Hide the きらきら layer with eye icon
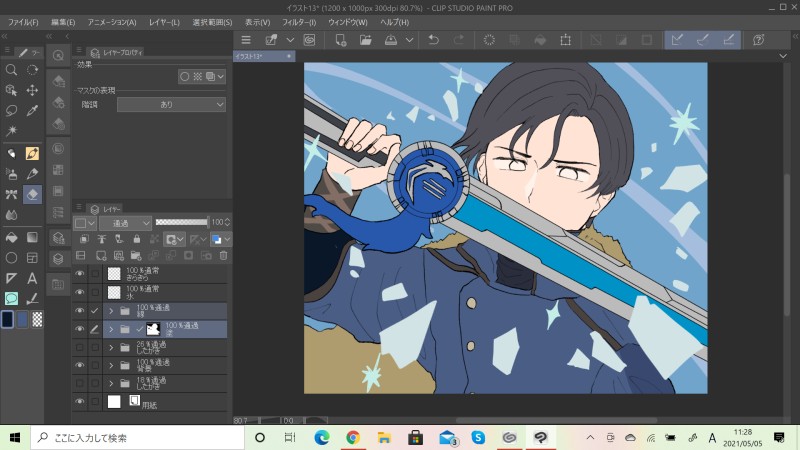Image resolution: width=800 pixels, height=450 pixels. (80, 274)
